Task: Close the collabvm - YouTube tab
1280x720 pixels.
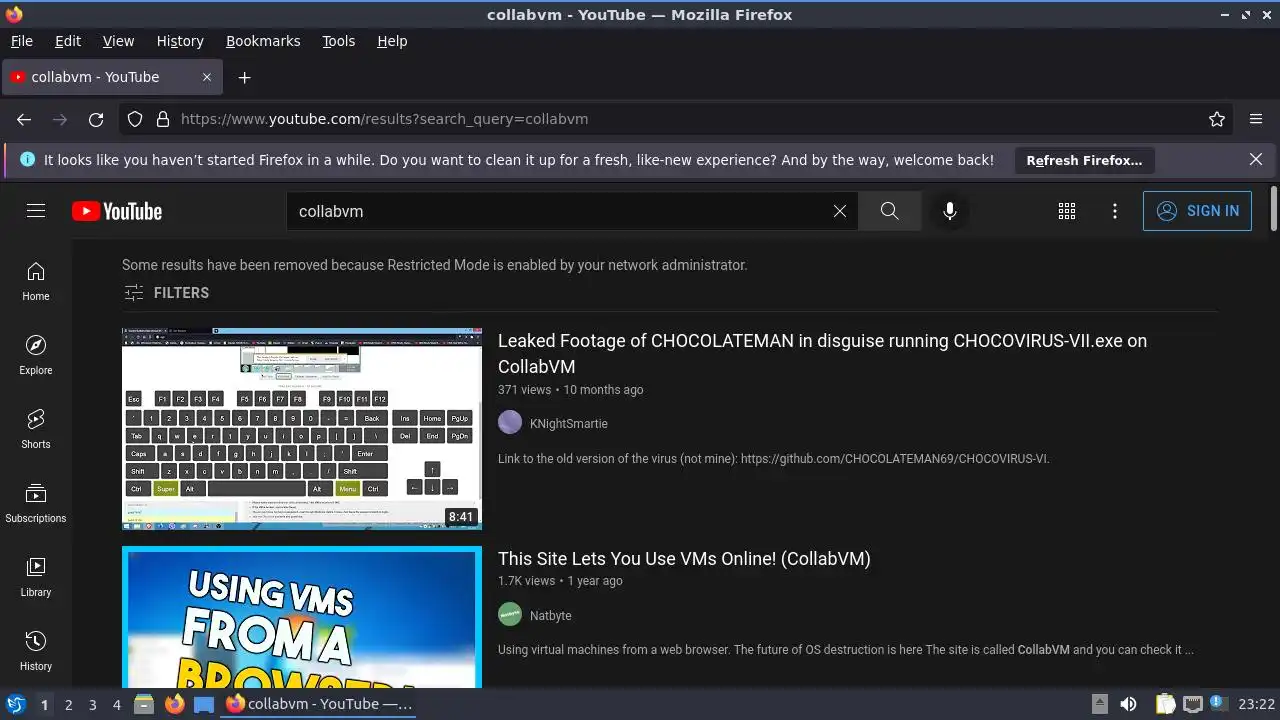Action: click(x=207, y=77)
